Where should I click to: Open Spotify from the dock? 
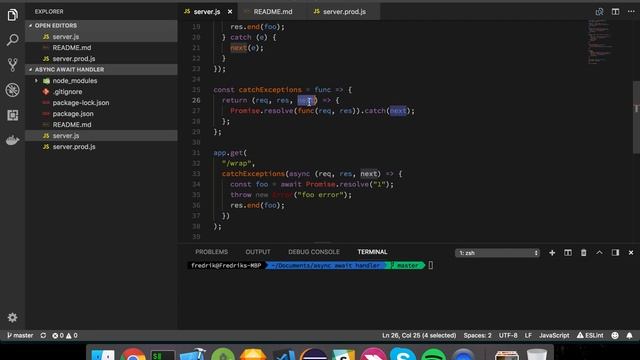[x=433, y=354]
